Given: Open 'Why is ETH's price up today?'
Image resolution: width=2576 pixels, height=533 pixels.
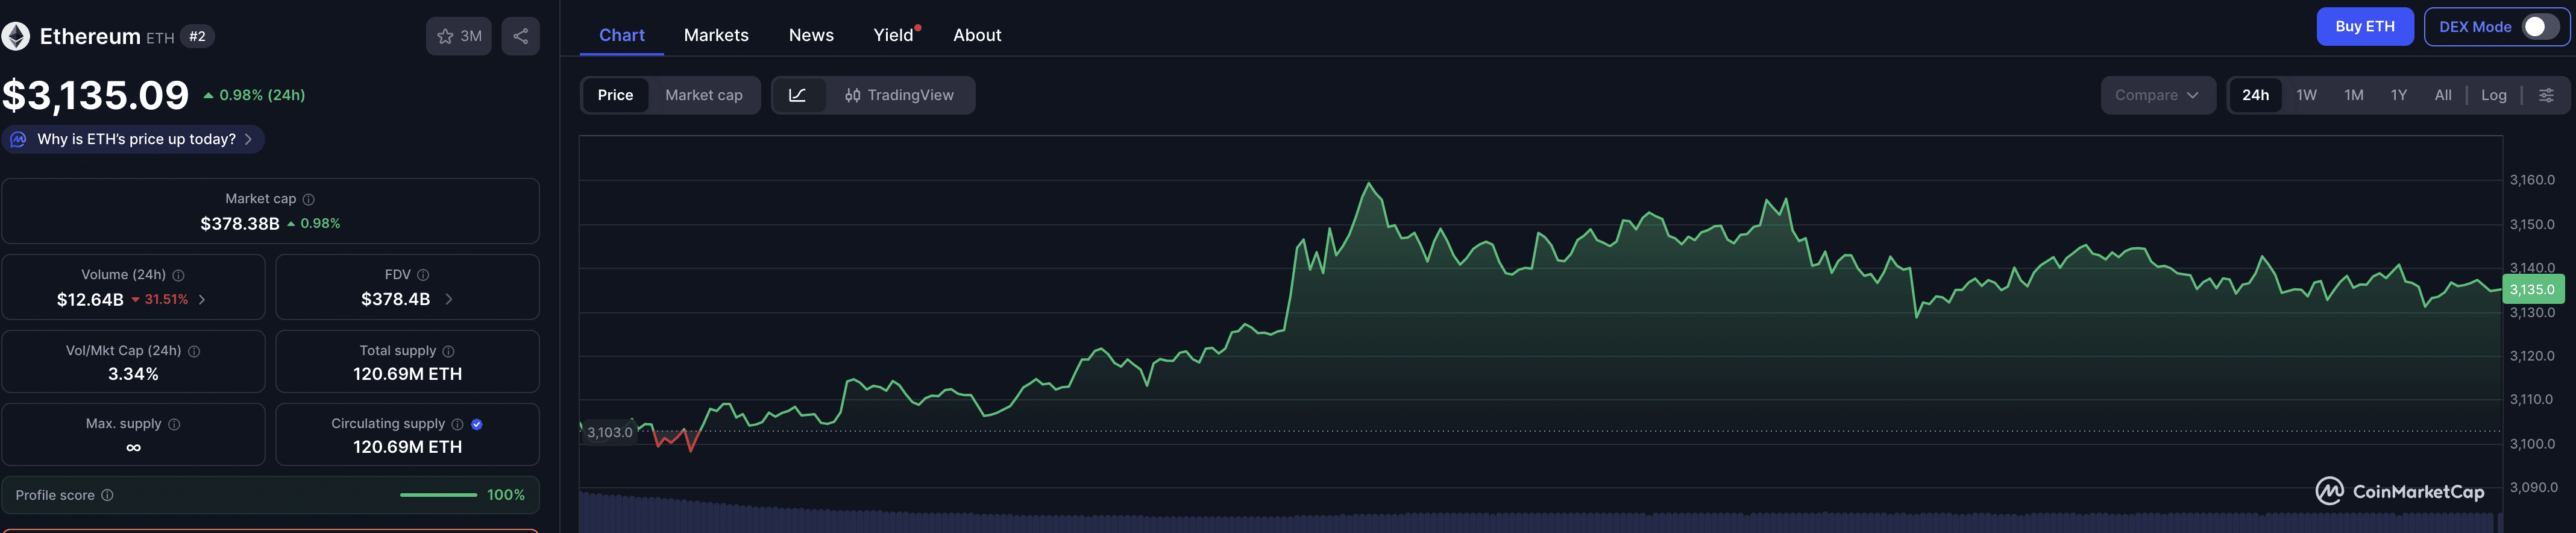Looking at the screenshot, I should tap(136, 139).
